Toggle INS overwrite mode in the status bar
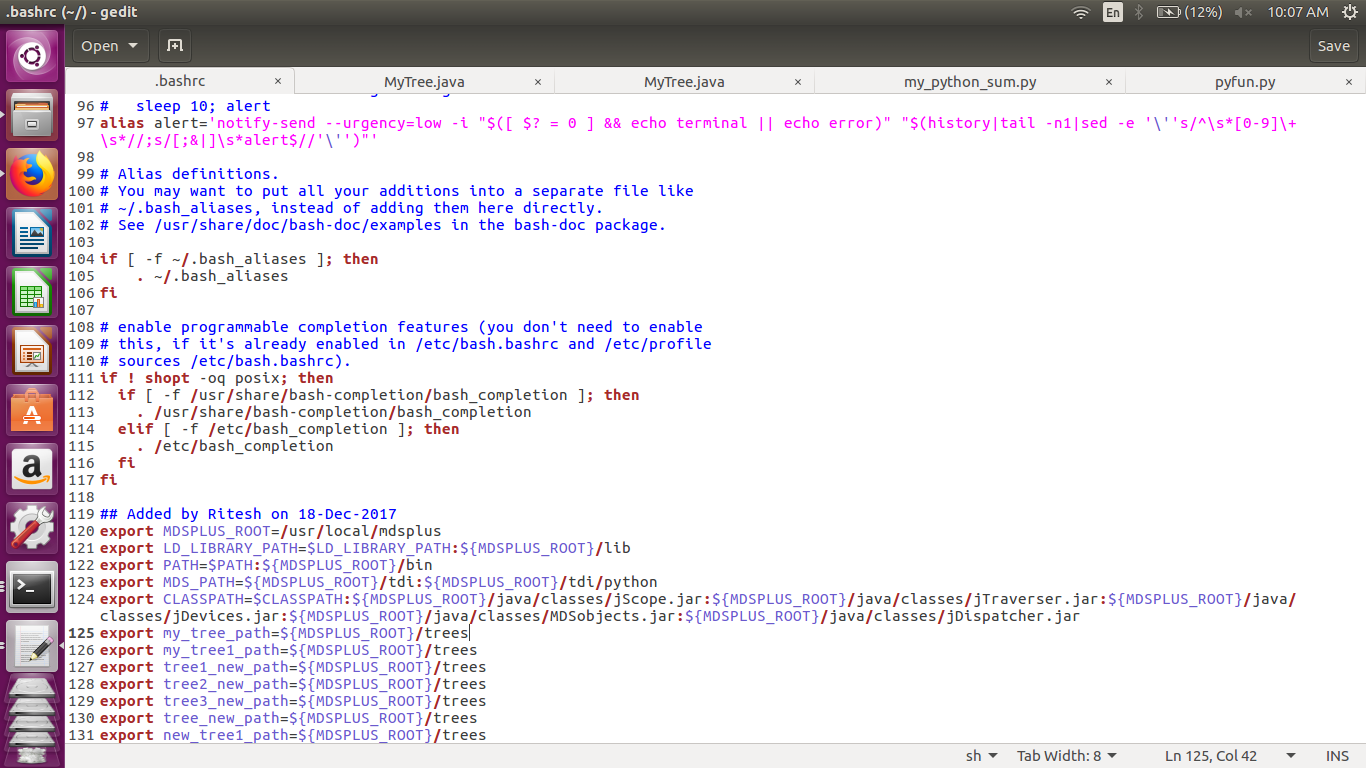Image resolution: width=1366 pixels, height=768 pixels. pyautogui.click(x=1336, y=755)
